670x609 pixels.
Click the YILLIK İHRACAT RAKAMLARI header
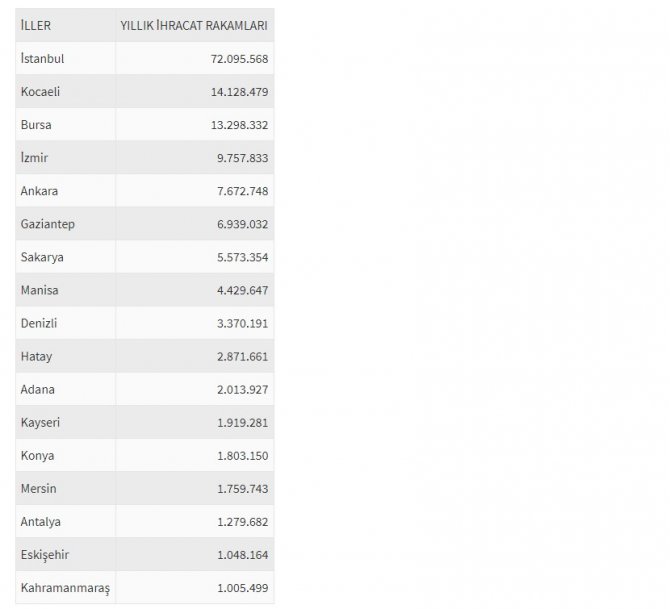(x=193, y=25)
